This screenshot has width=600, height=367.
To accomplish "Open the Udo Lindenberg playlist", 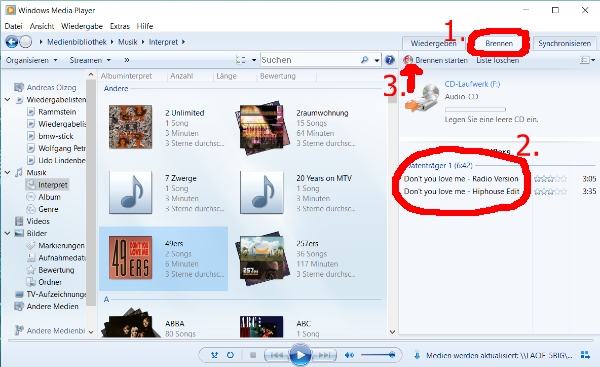I will point(62,160).
